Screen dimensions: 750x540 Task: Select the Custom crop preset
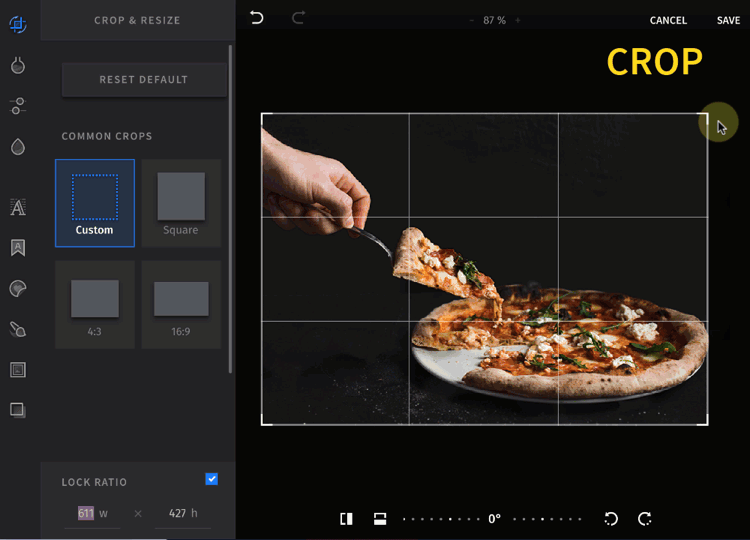pyautogui.click(x=95, y=203)
